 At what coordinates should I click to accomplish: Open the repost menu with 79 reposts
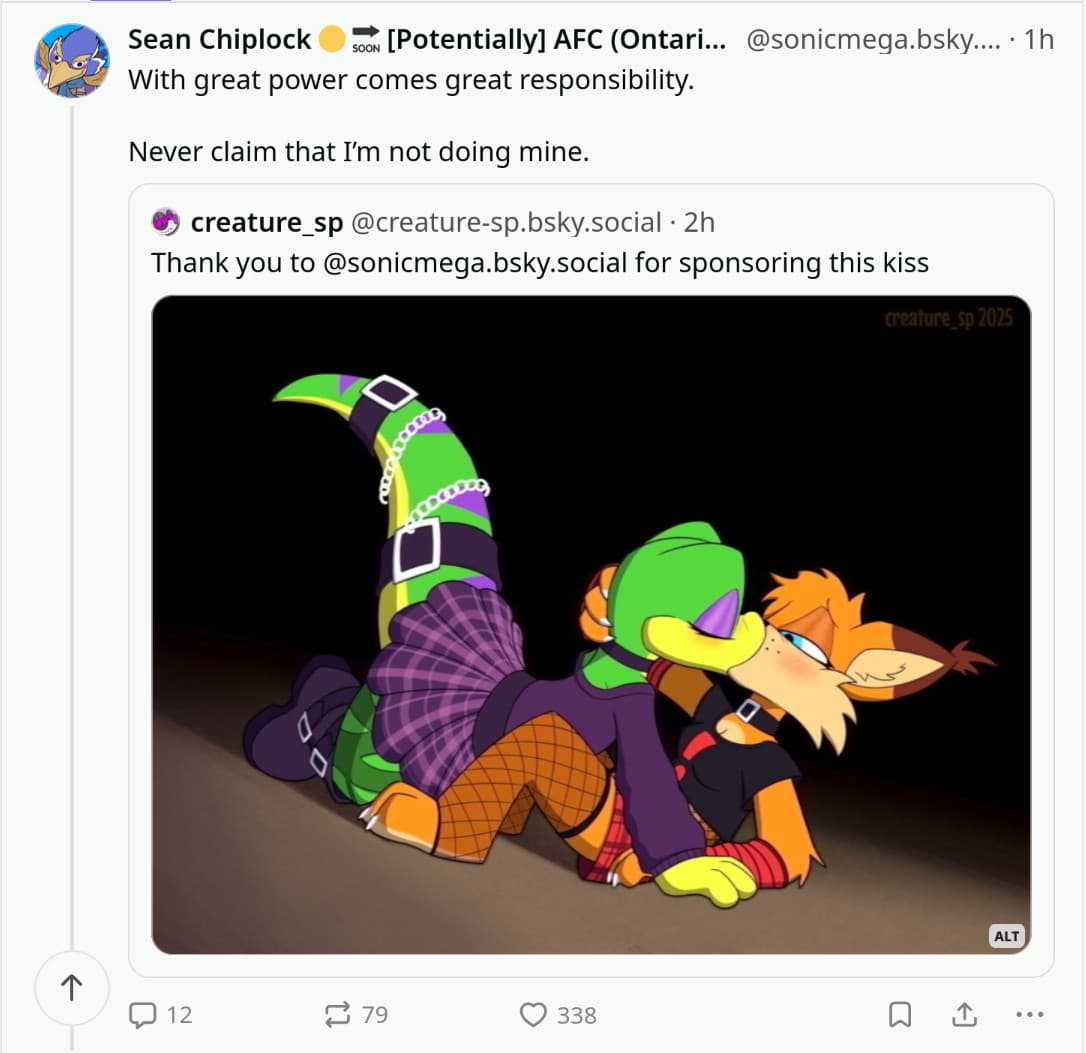(x=340, y=1015)
